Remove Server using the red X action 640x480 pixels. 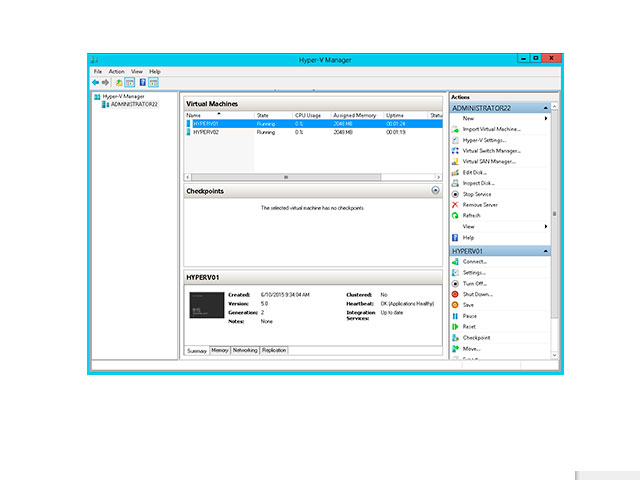point(482,204)
